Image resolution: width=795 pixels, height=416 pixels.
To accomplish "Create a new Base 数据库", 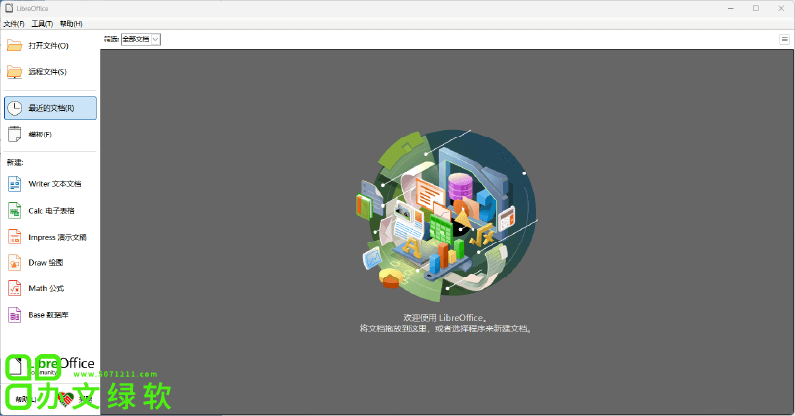I will coord(50,315).
